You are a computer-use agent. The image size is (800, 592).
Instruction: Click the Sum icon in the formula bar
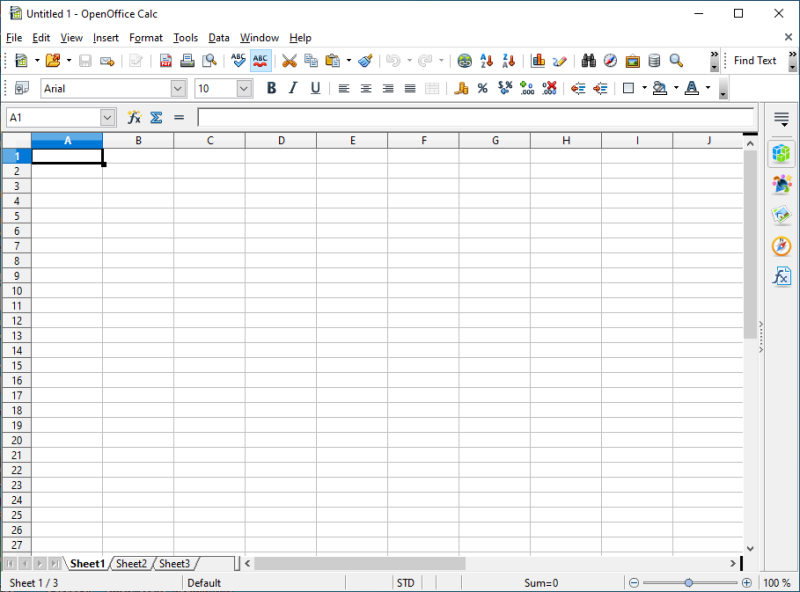point(156,118)
